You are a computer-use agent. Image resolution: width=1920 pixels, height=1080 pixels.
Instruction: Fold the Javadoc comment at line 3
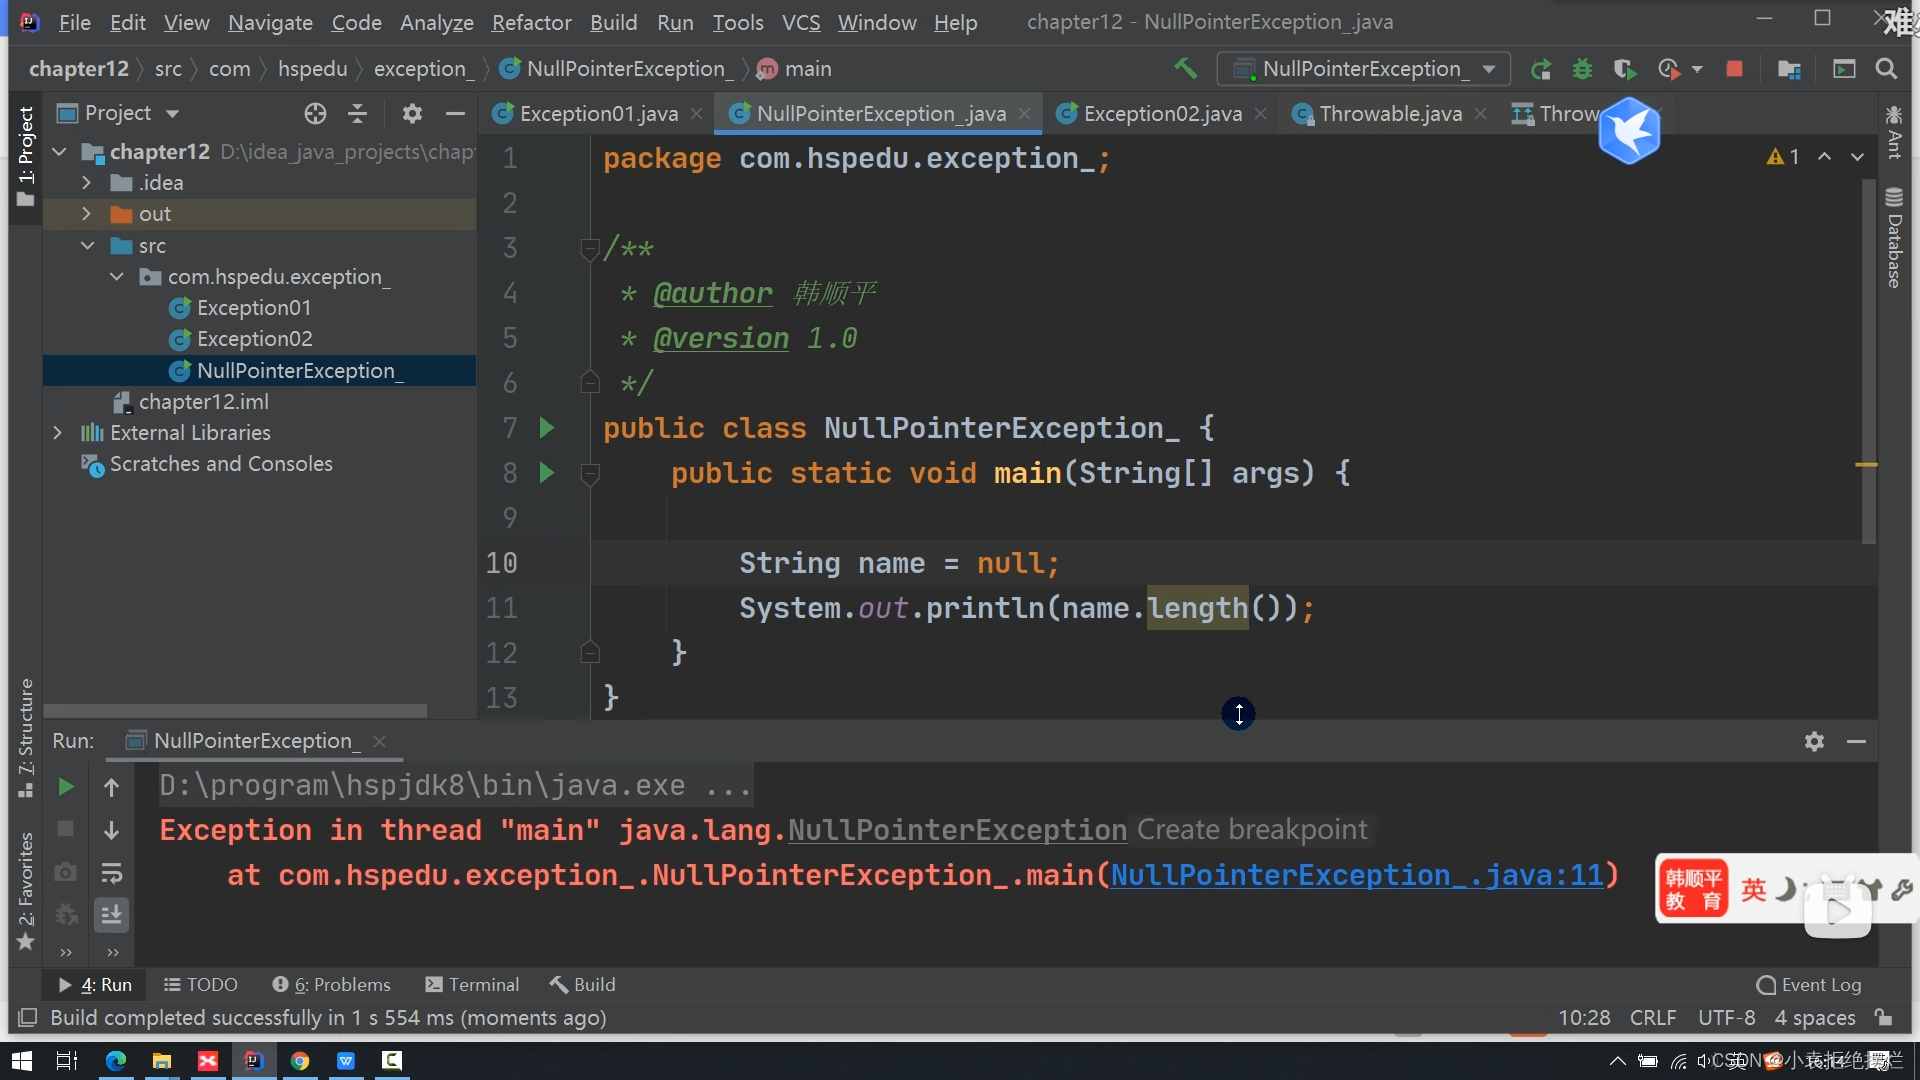click(x=590, y=248)
